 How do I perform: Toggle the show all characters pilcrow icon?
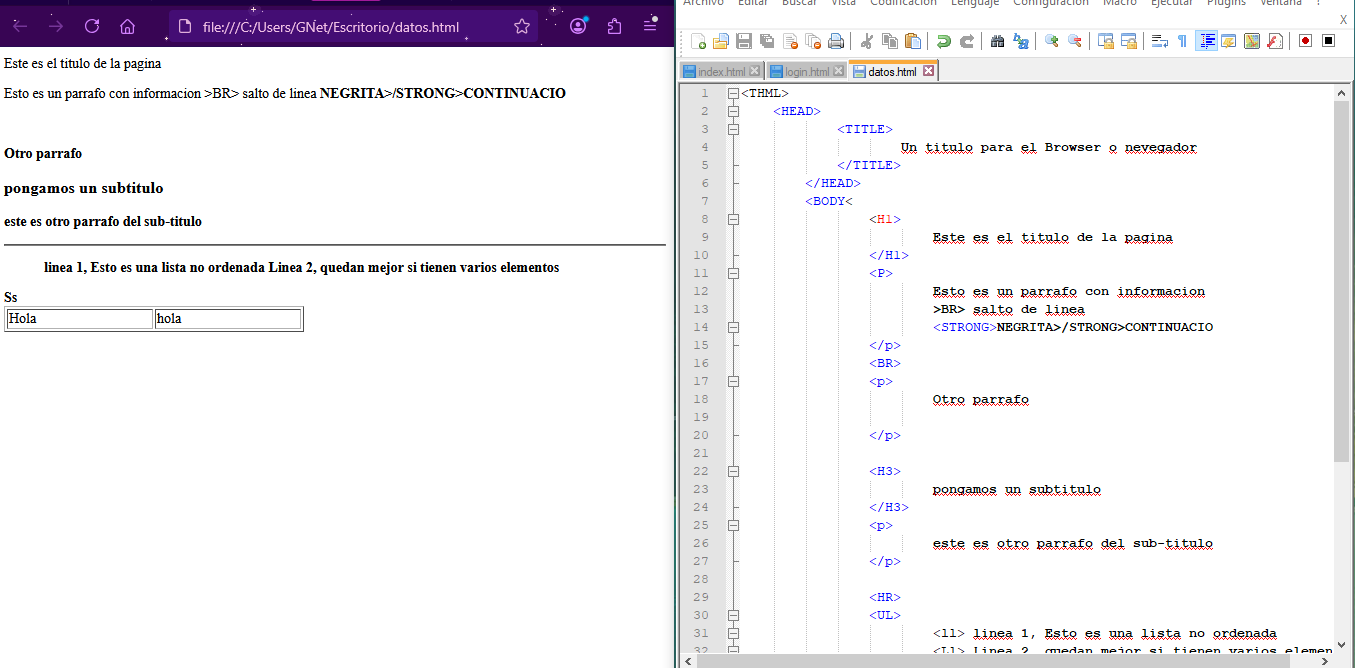pyautogui.click(x=1182, y=41)
